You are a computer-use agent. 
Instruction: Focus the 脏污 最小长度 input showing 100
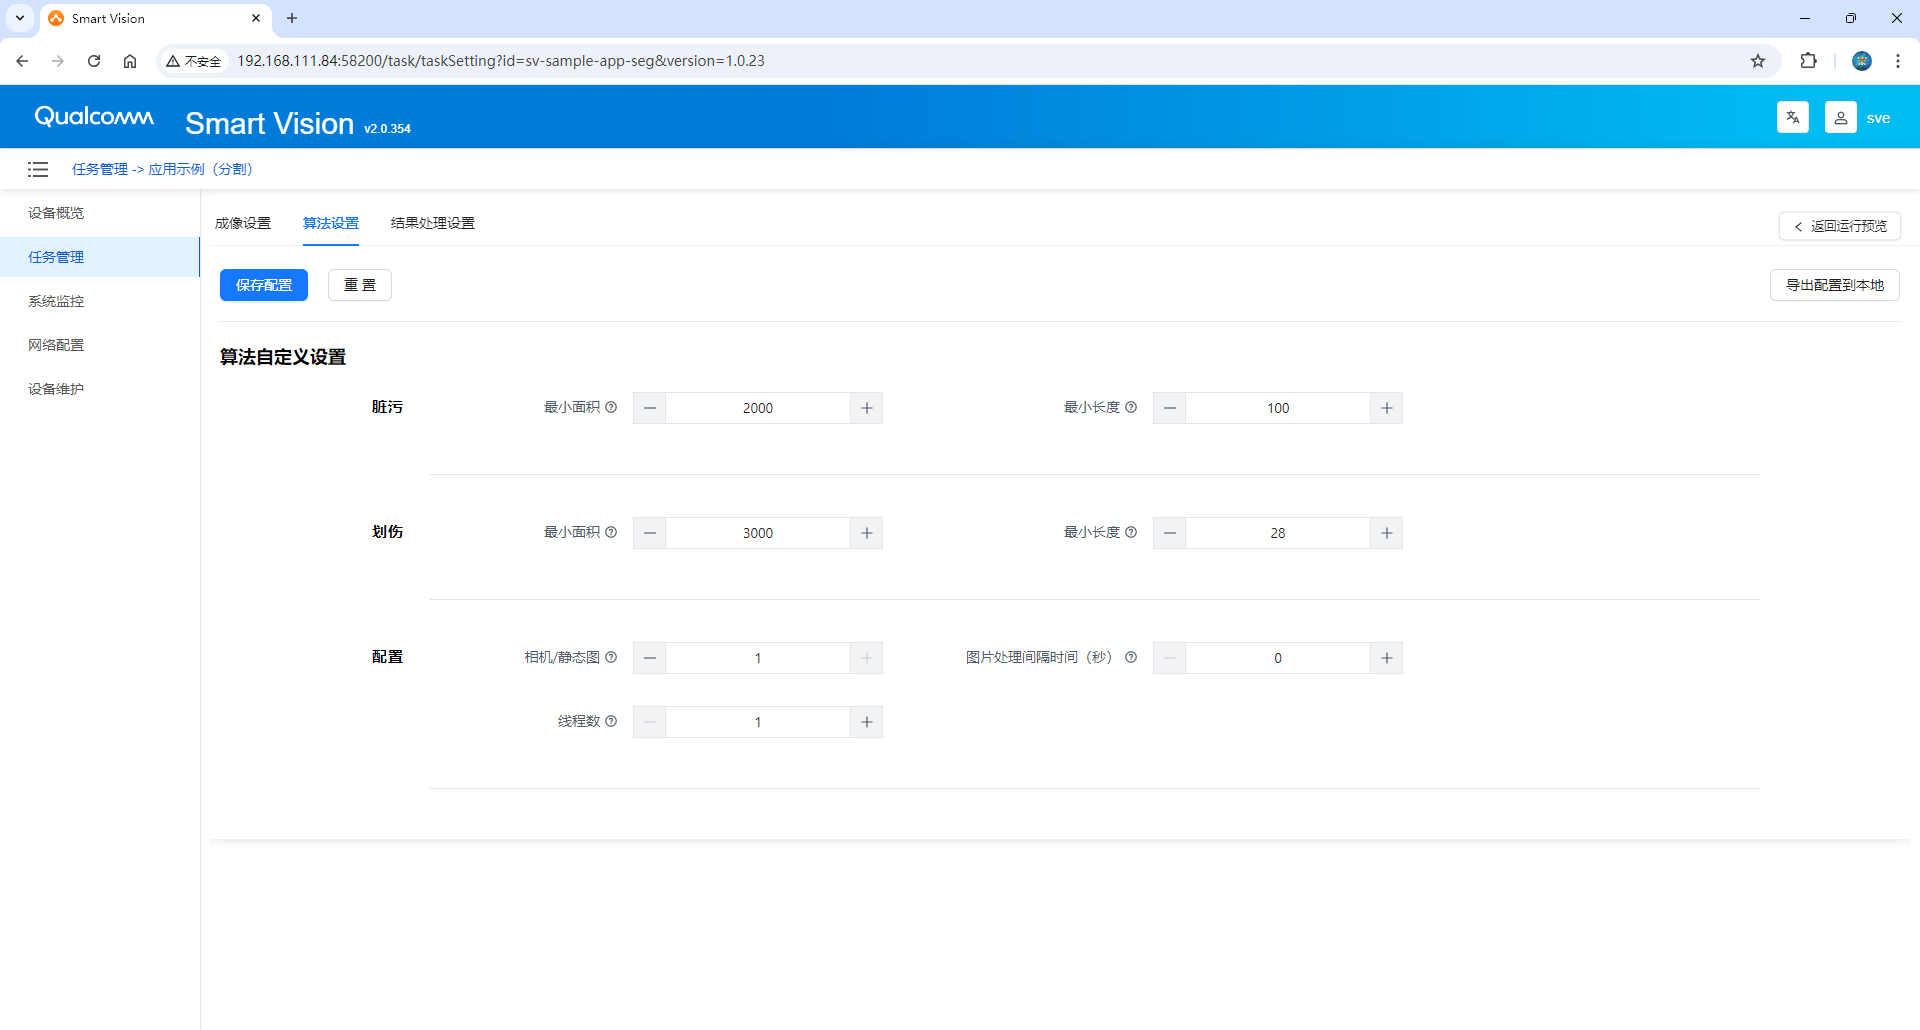click(1278, 408)
